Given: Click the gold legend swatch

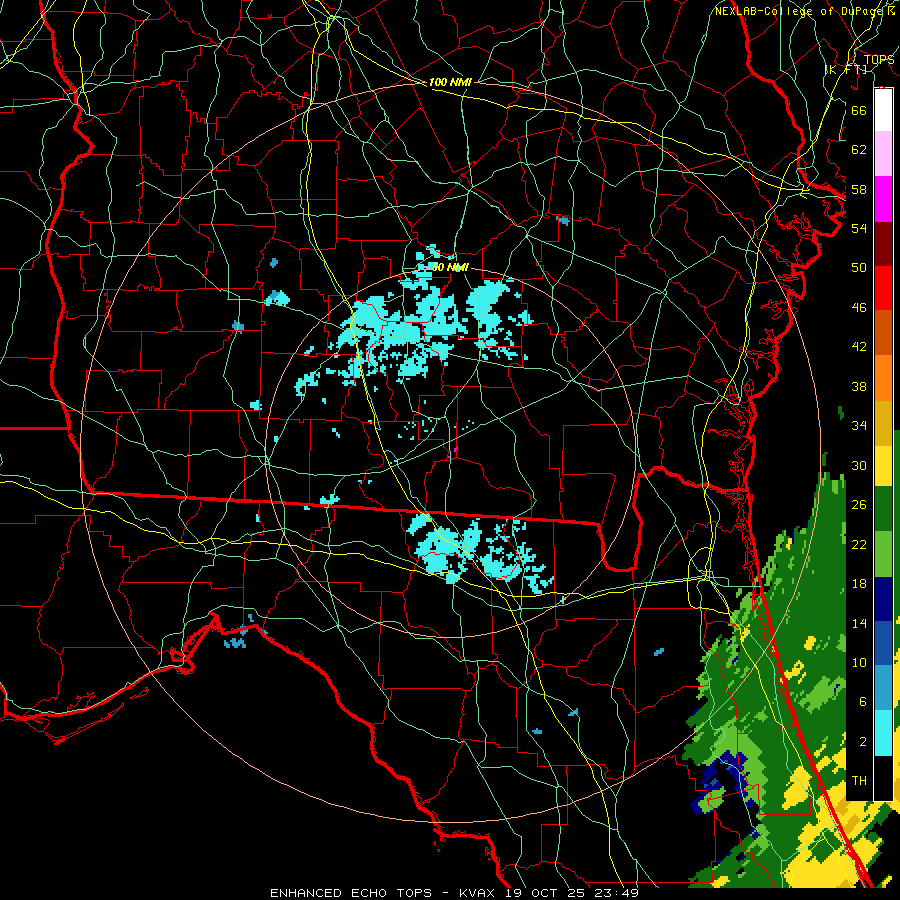Looking at the screenshot, I should coord(883,423).
